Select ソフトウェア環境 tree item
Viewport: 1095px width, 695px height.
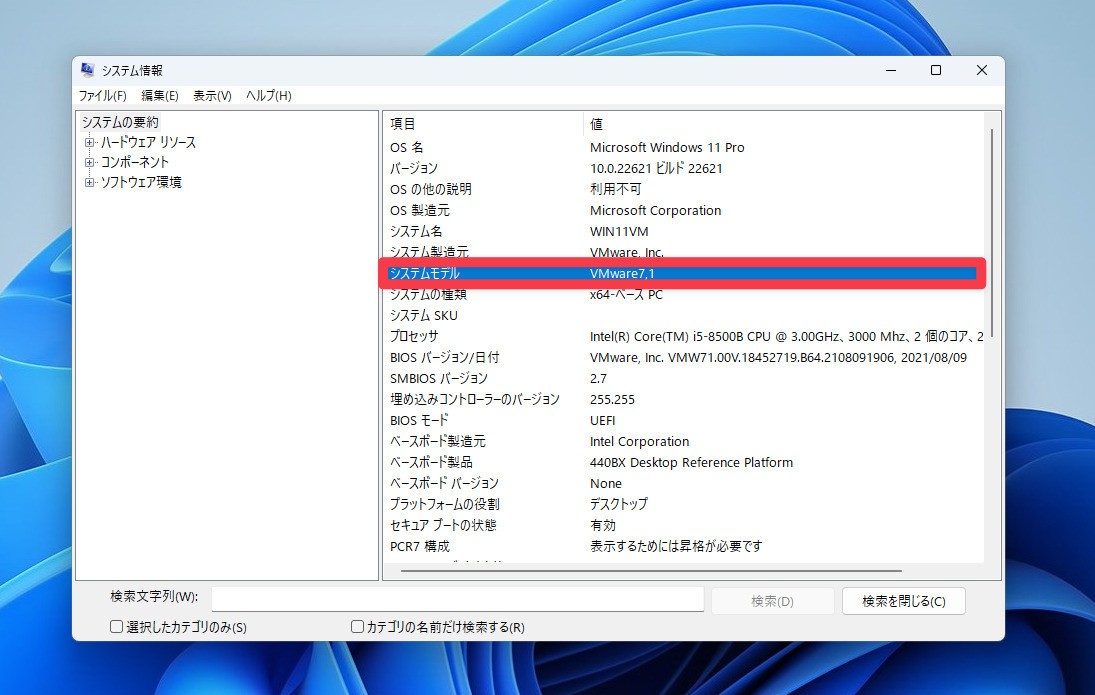tap(141, 182)
